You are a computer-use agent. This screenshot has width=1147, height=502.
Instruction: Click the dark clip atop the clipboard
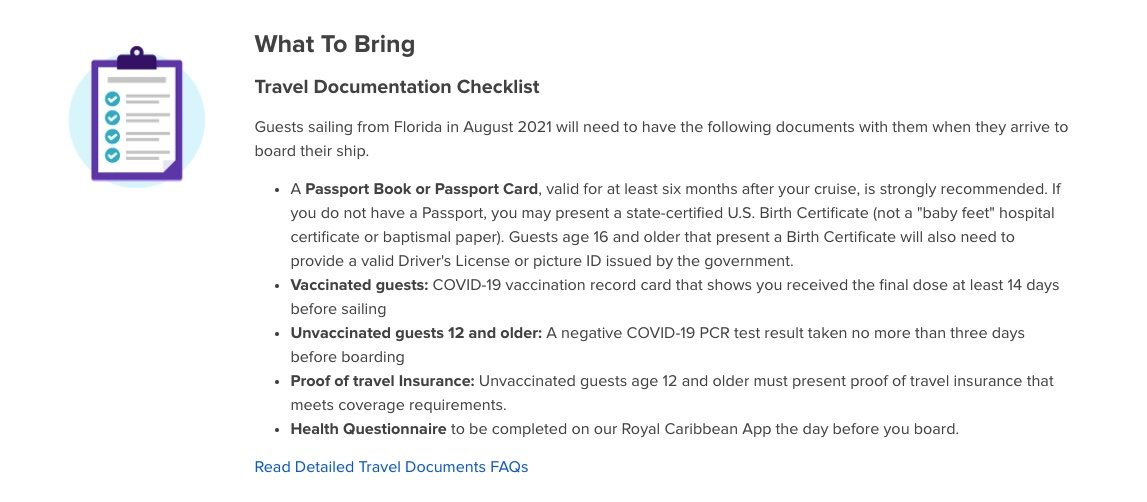coord(137,59)
